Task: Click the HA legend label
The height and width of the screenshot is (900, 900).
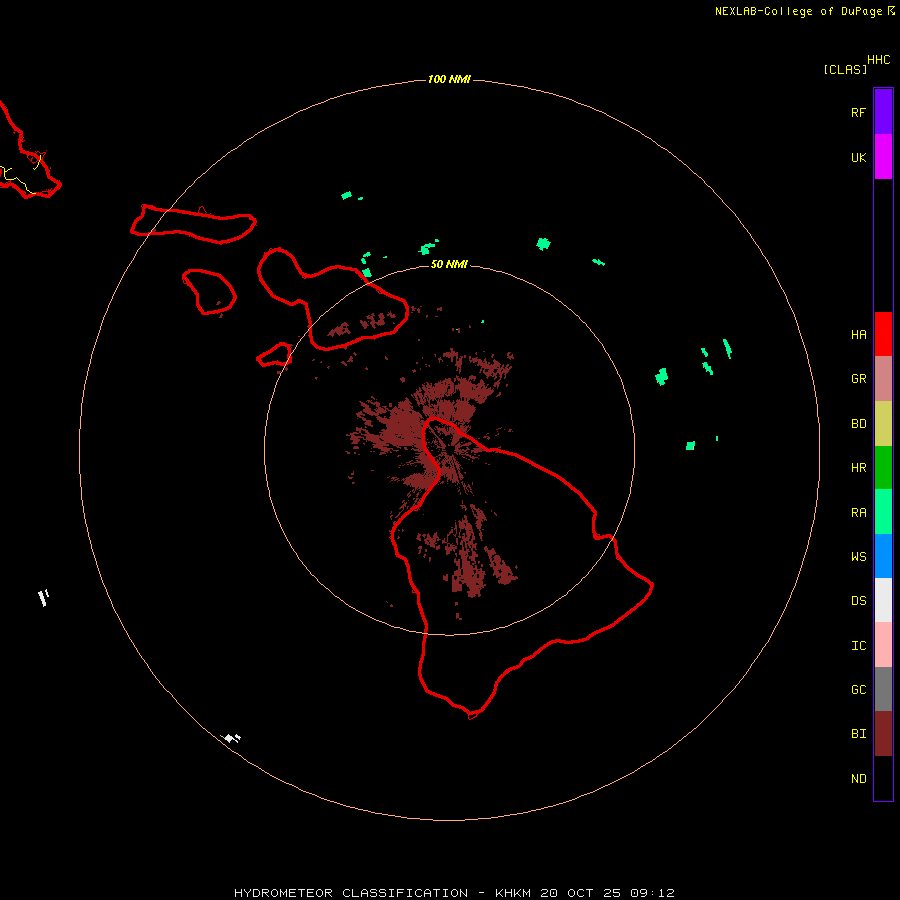Action: click(858, 334)
